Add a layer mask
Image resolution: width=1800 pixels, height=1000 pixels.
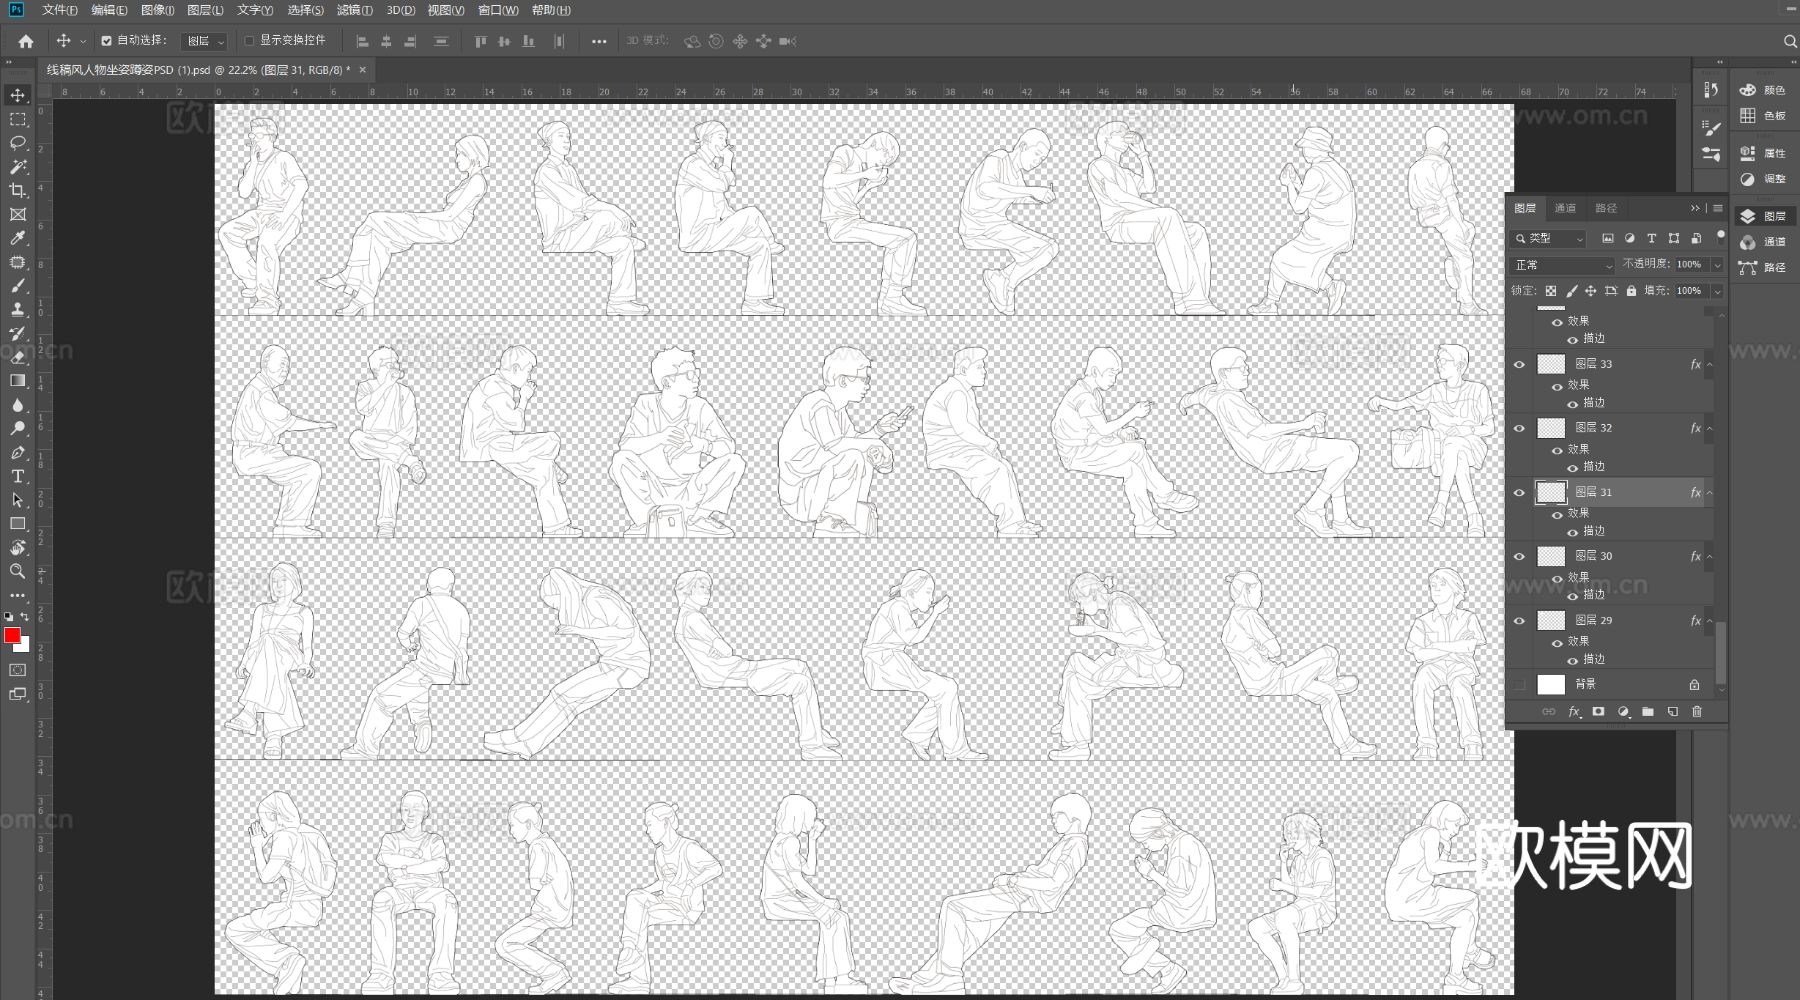pyautogui.click(x=1598, y=712)
